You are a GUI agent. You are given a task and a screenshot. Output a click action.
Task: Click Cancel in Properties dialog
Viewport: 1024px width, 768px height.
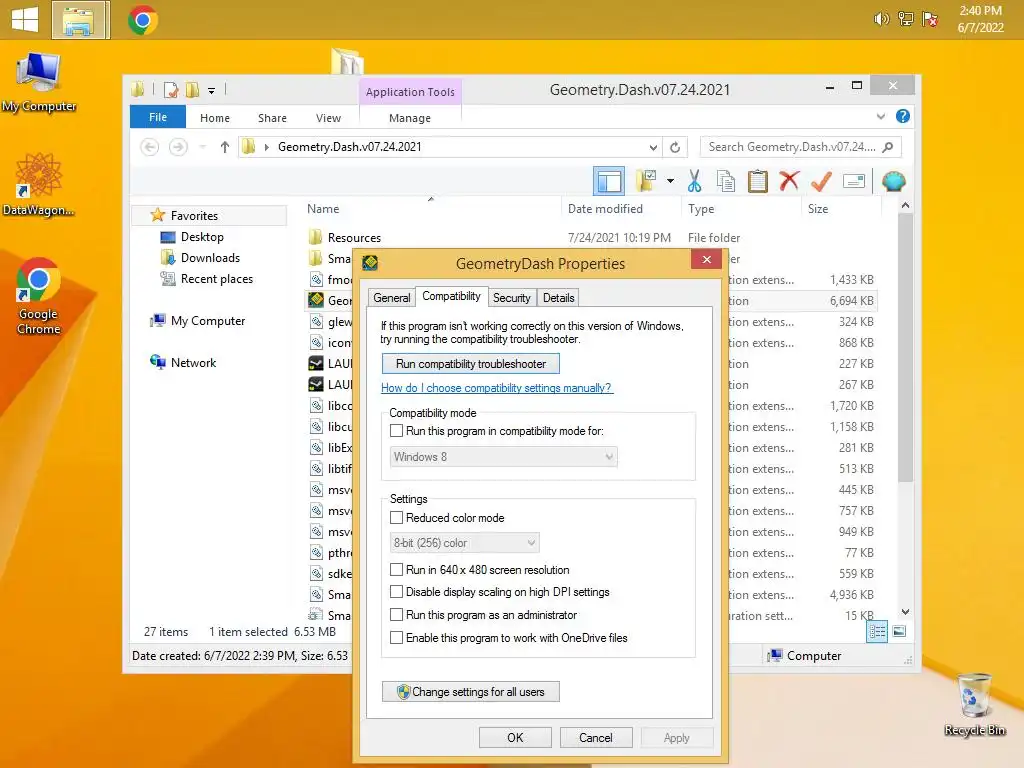tap(596, 737)
